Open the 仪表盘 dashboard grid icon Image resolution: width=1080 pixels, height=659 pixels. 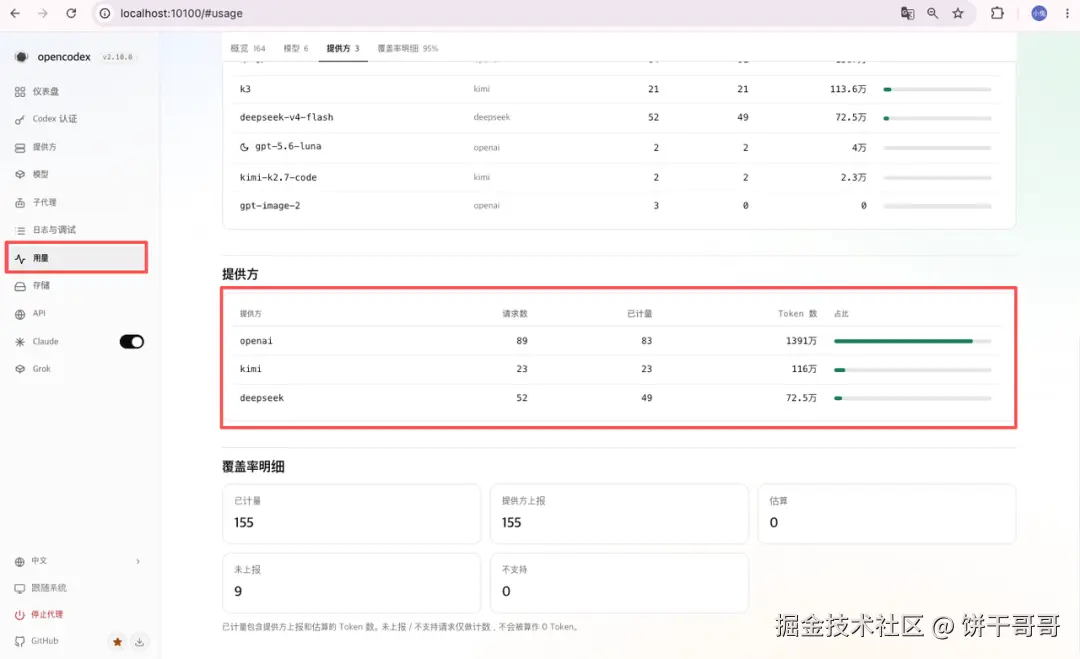pos(20,92)
